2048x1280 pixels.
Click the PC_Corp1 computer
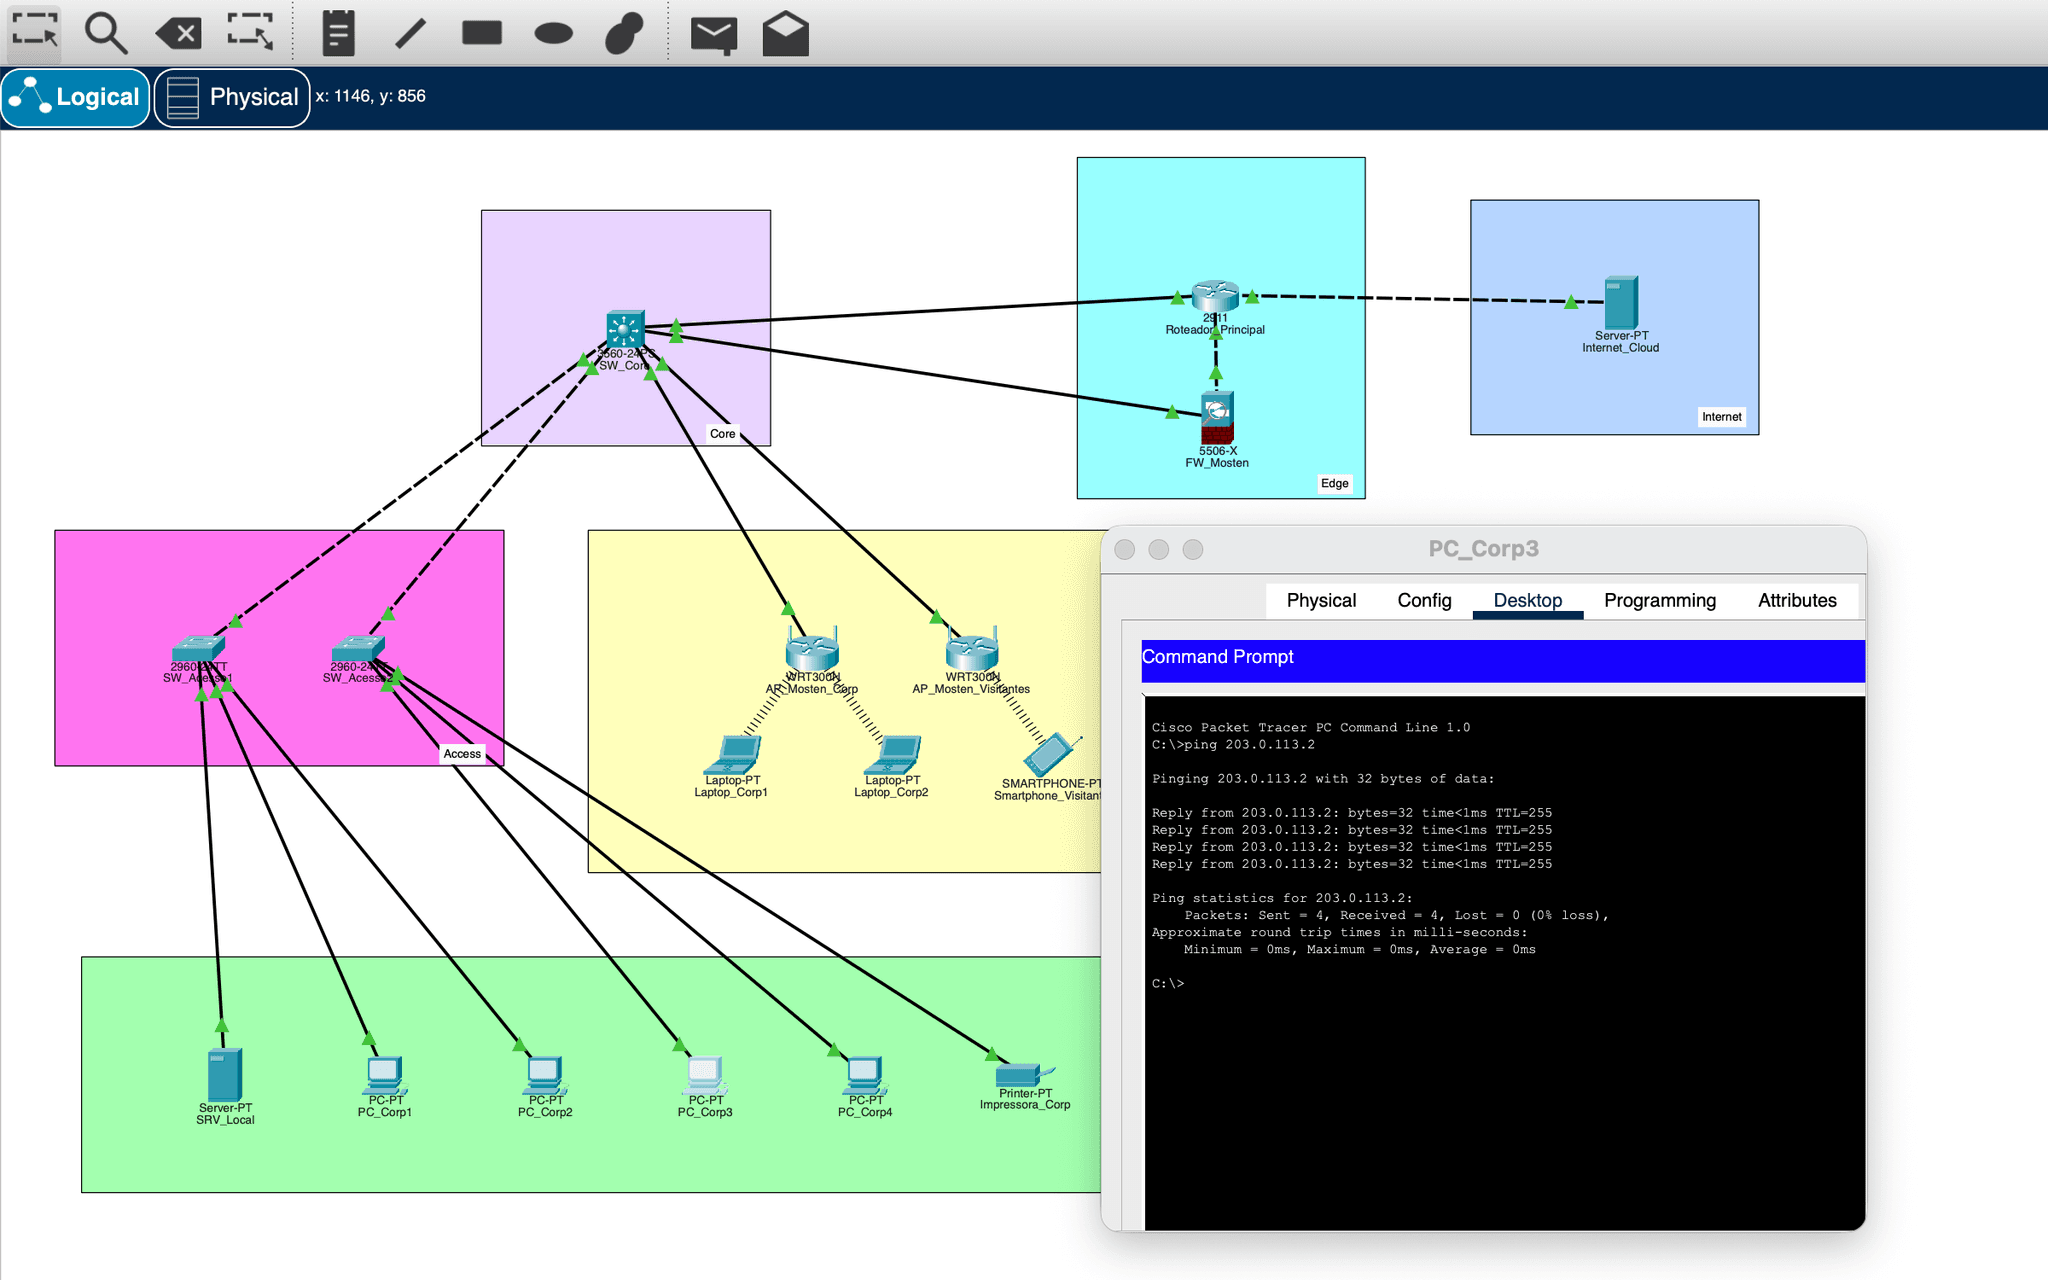(384, 1075)
